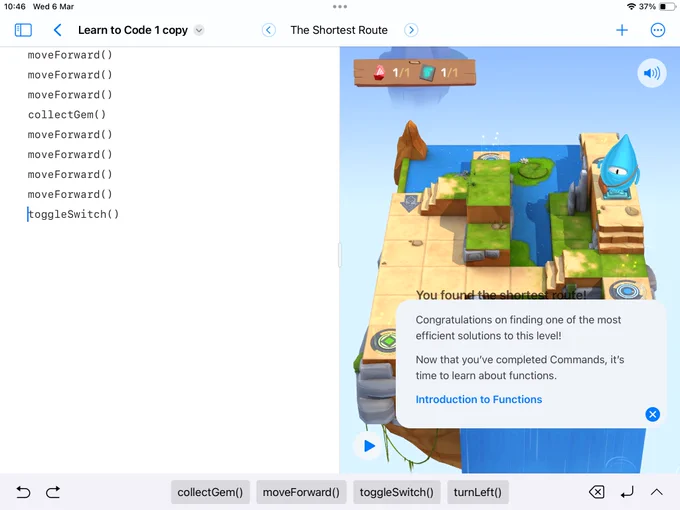
Task: Insert turnLeft() from the shortcut bar
Action: click(x=477, y=492)
